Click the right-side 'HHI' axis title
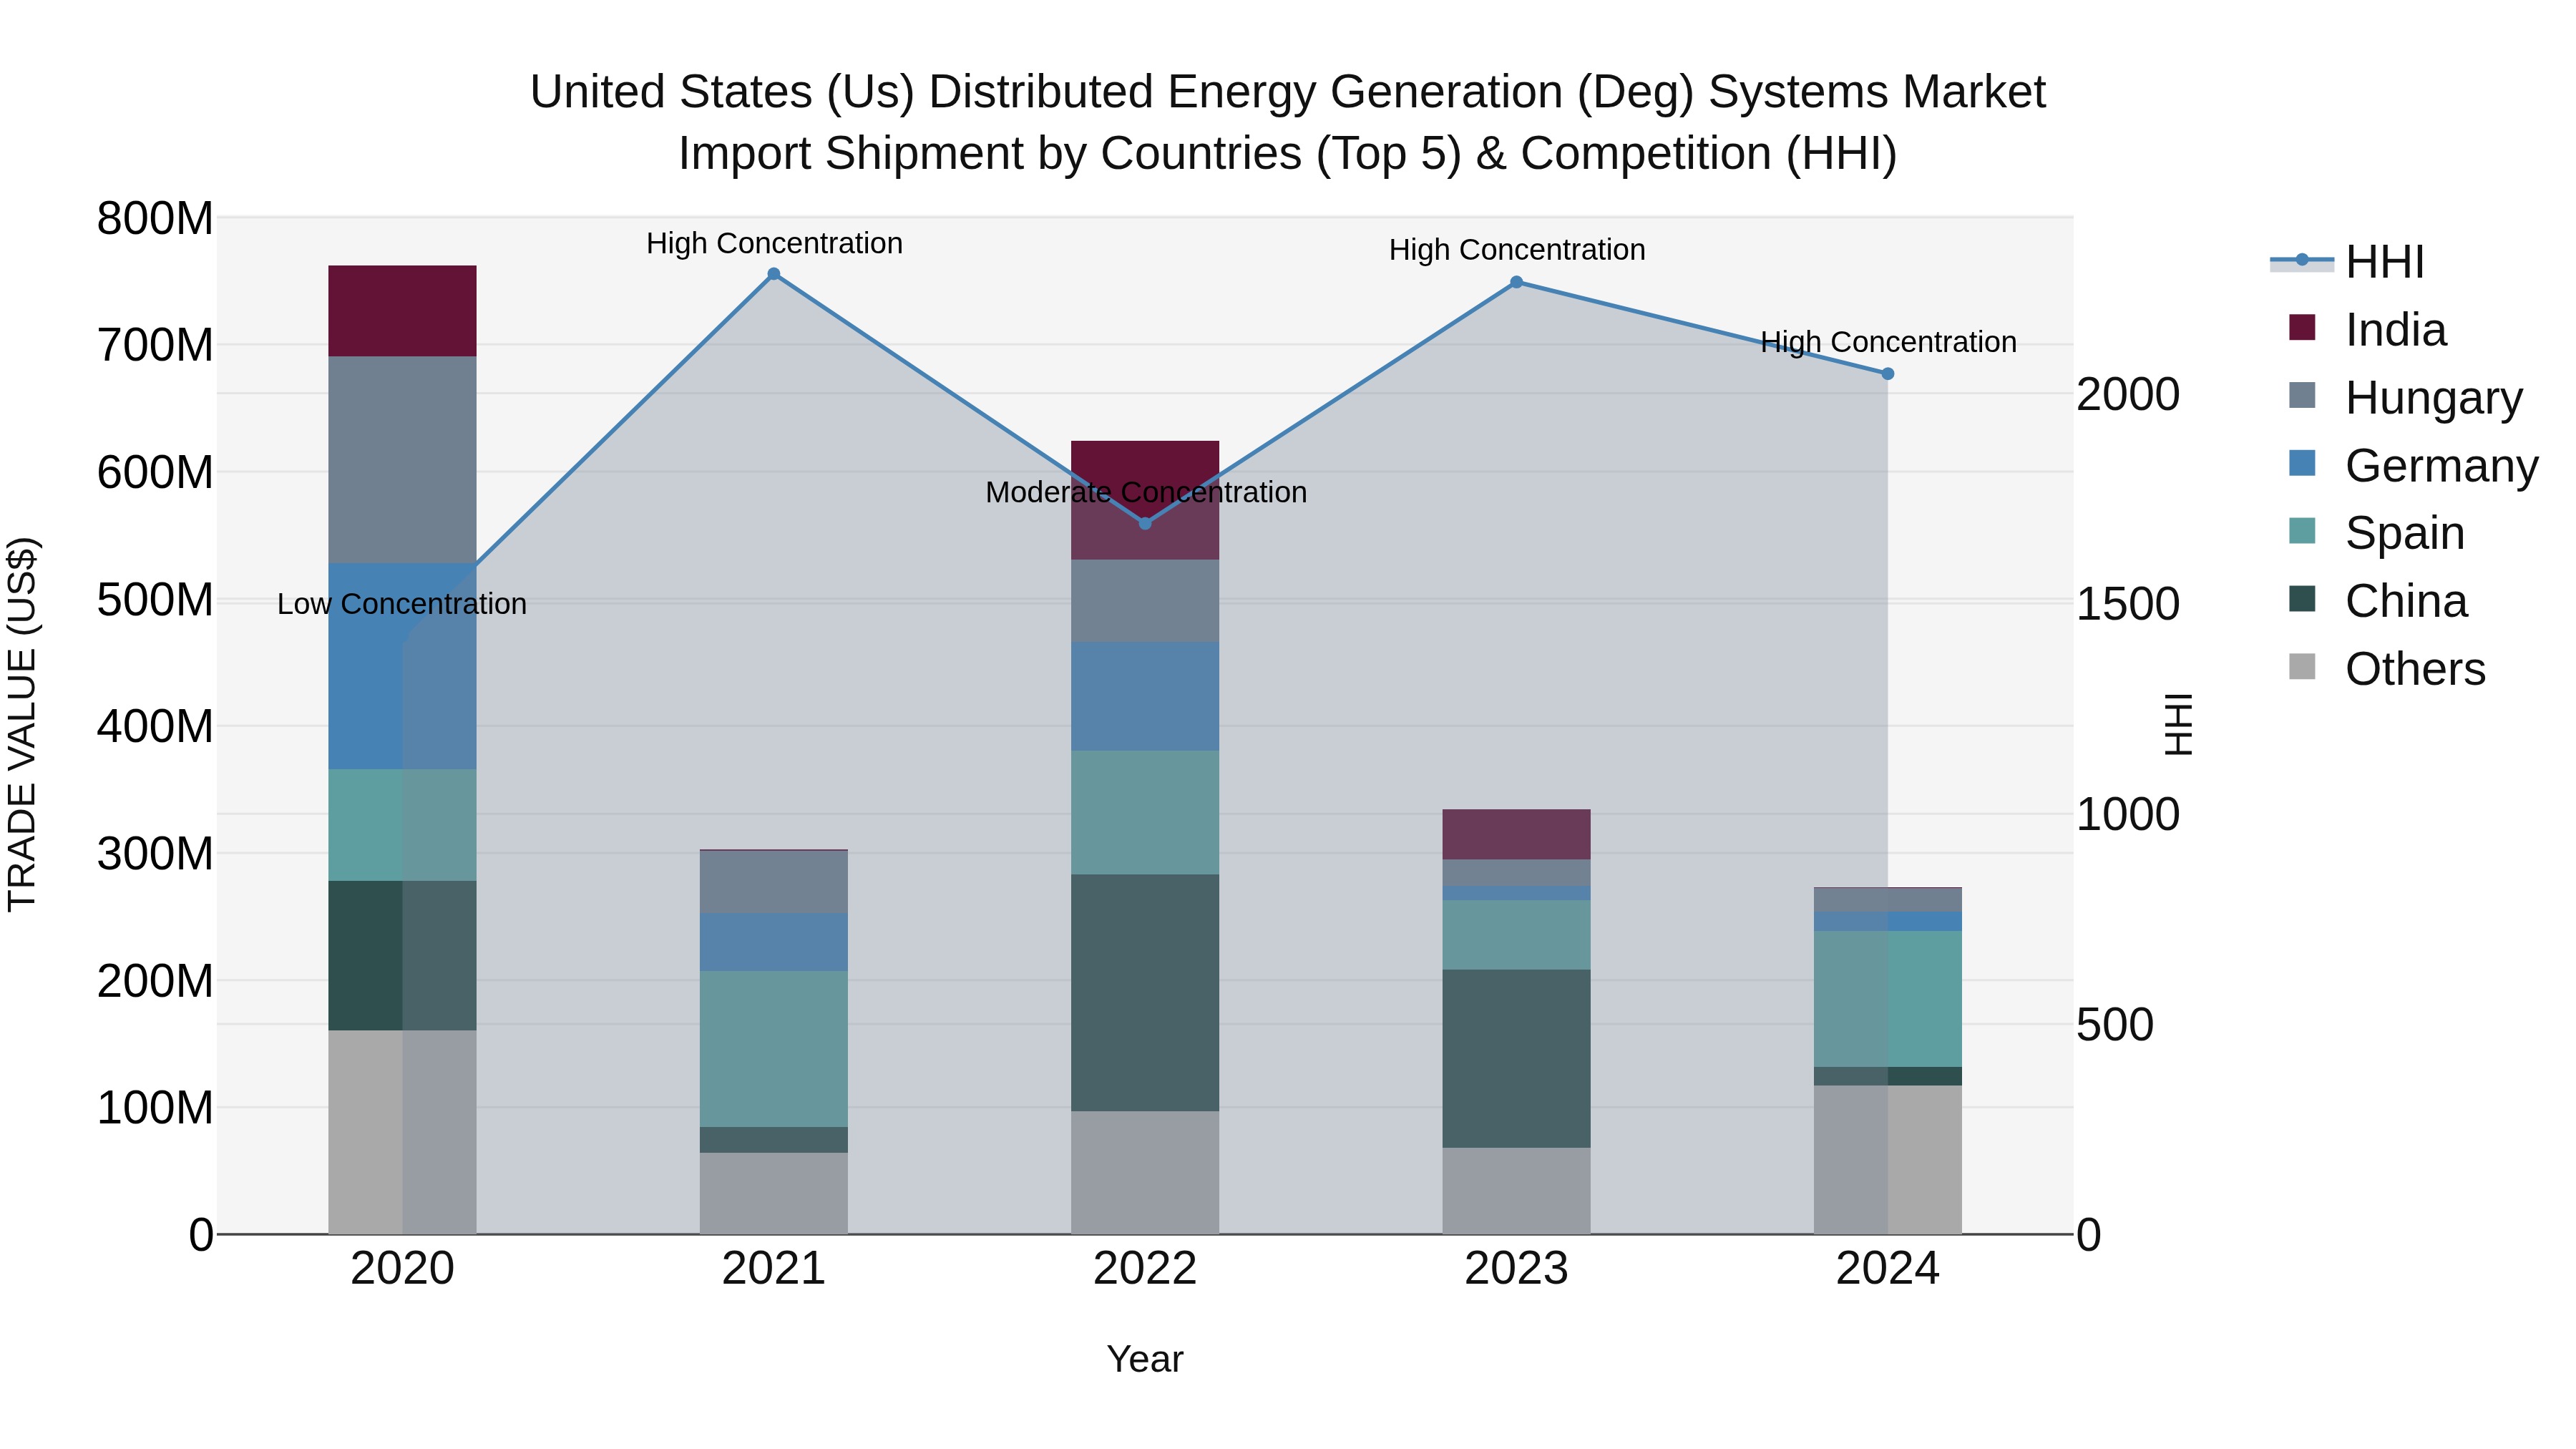The image size is (2576, 1449). click(x=2178, y=724)
